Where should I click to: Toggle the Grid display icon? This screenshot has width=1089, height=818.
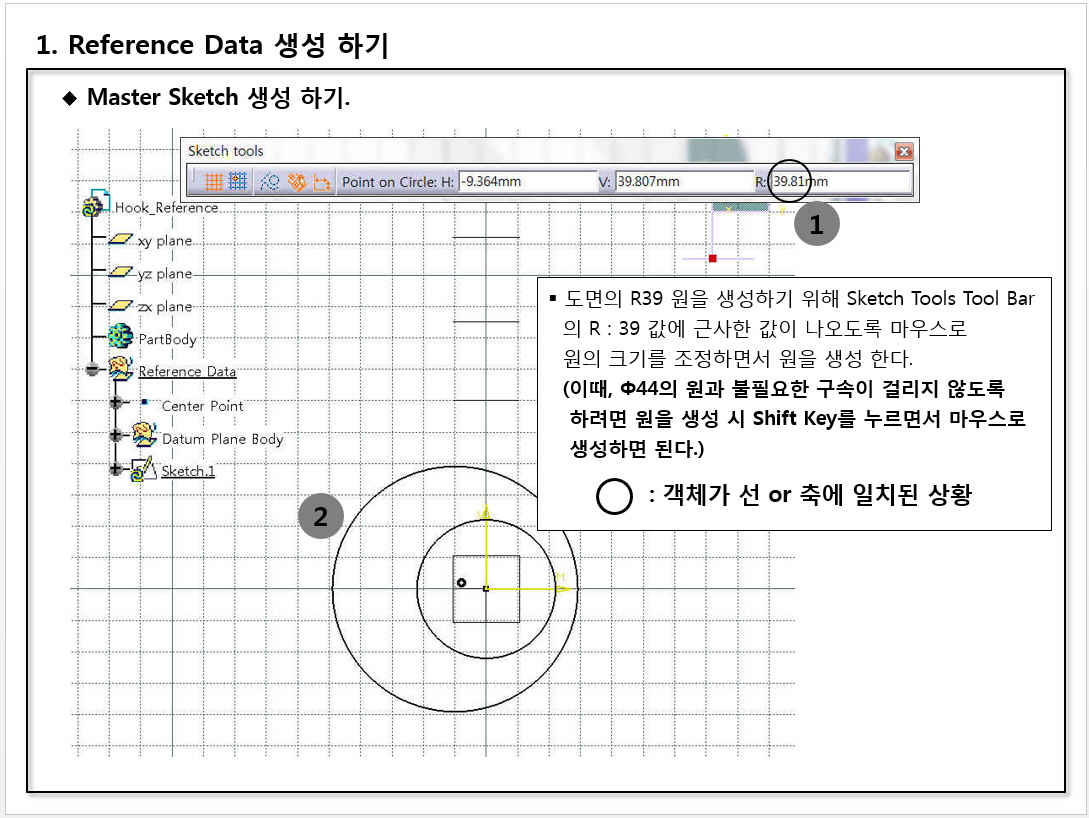[214, 182]
